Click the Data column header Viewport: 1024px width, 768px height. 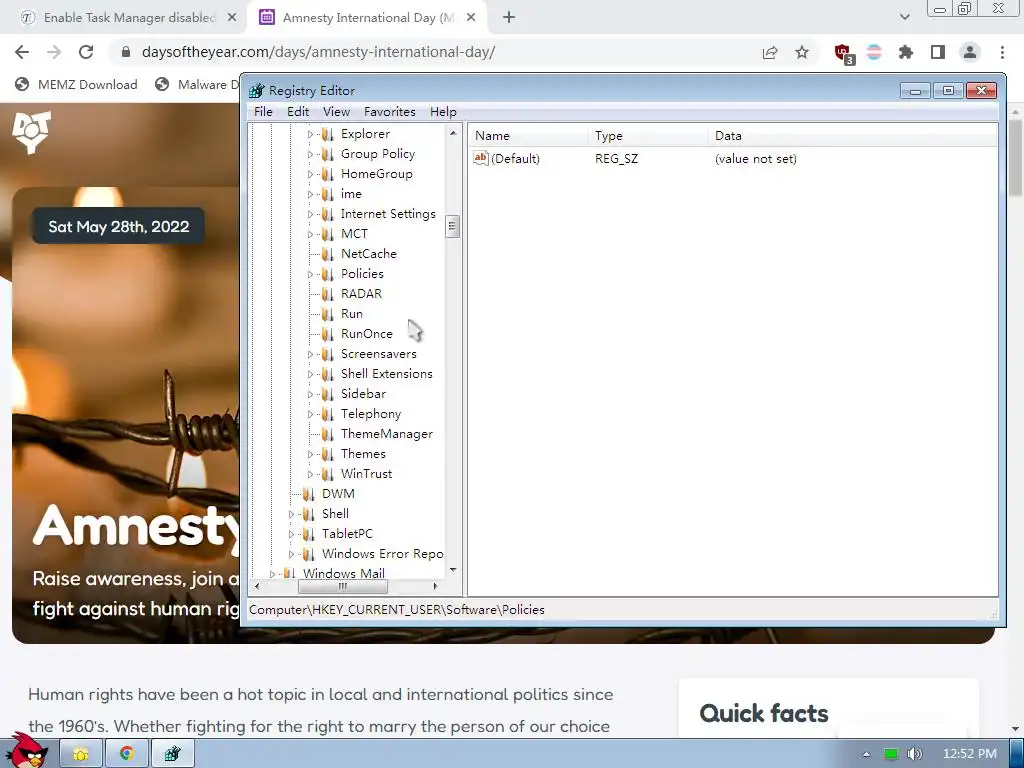click(x=852, y=136)
